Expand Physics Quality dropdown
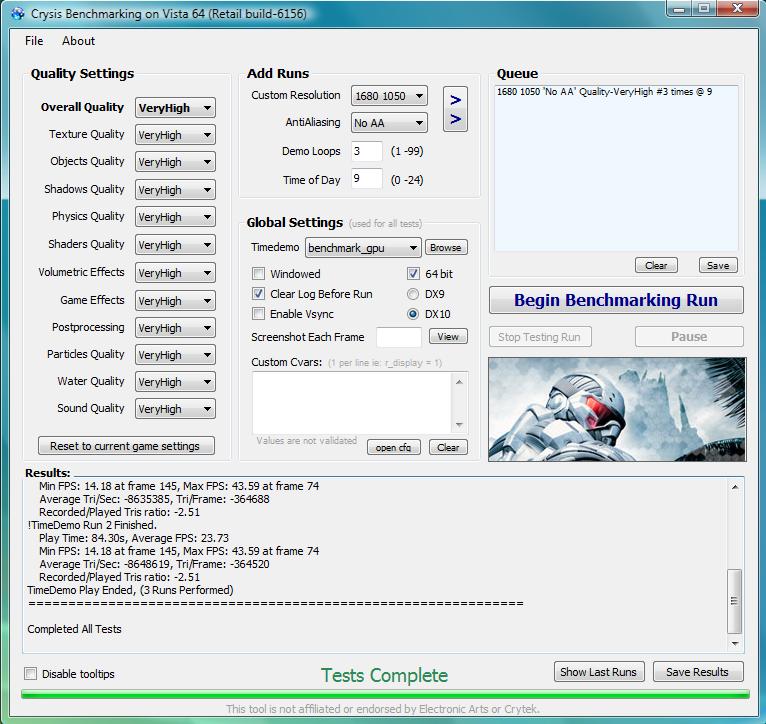 pos(175,216)
